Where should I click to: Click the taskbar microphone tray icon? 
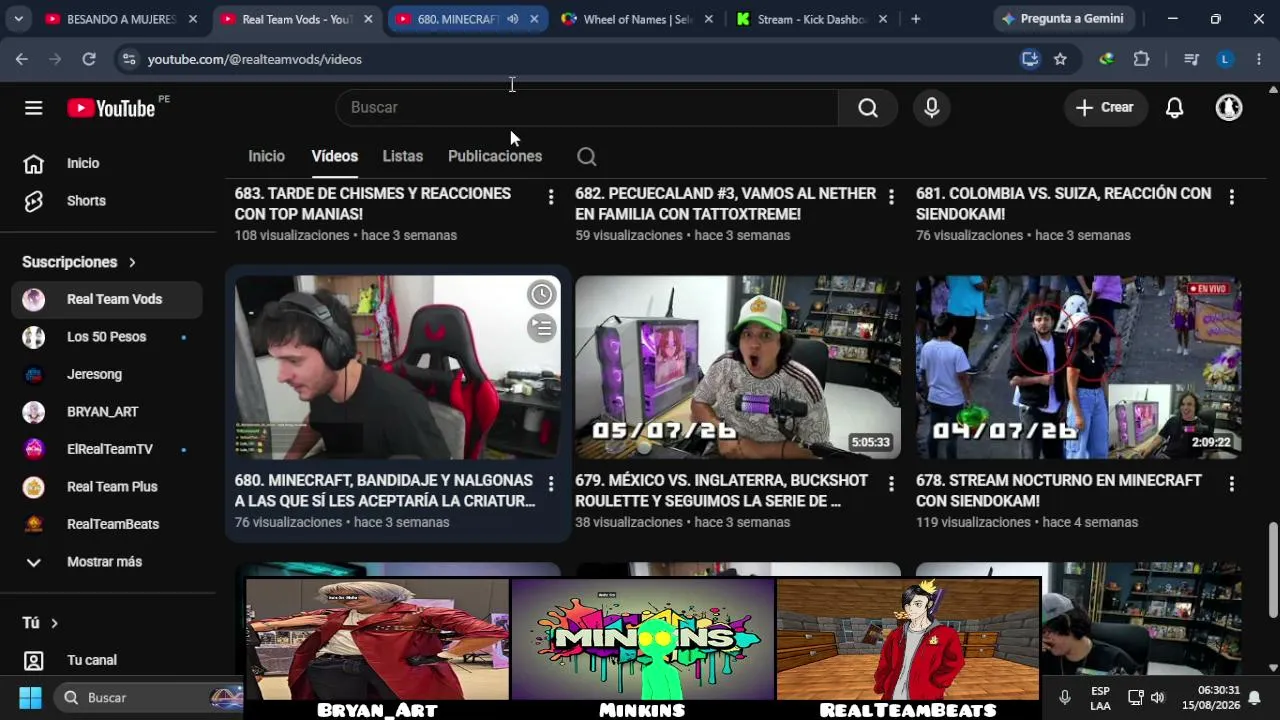tap(1065, 697)
